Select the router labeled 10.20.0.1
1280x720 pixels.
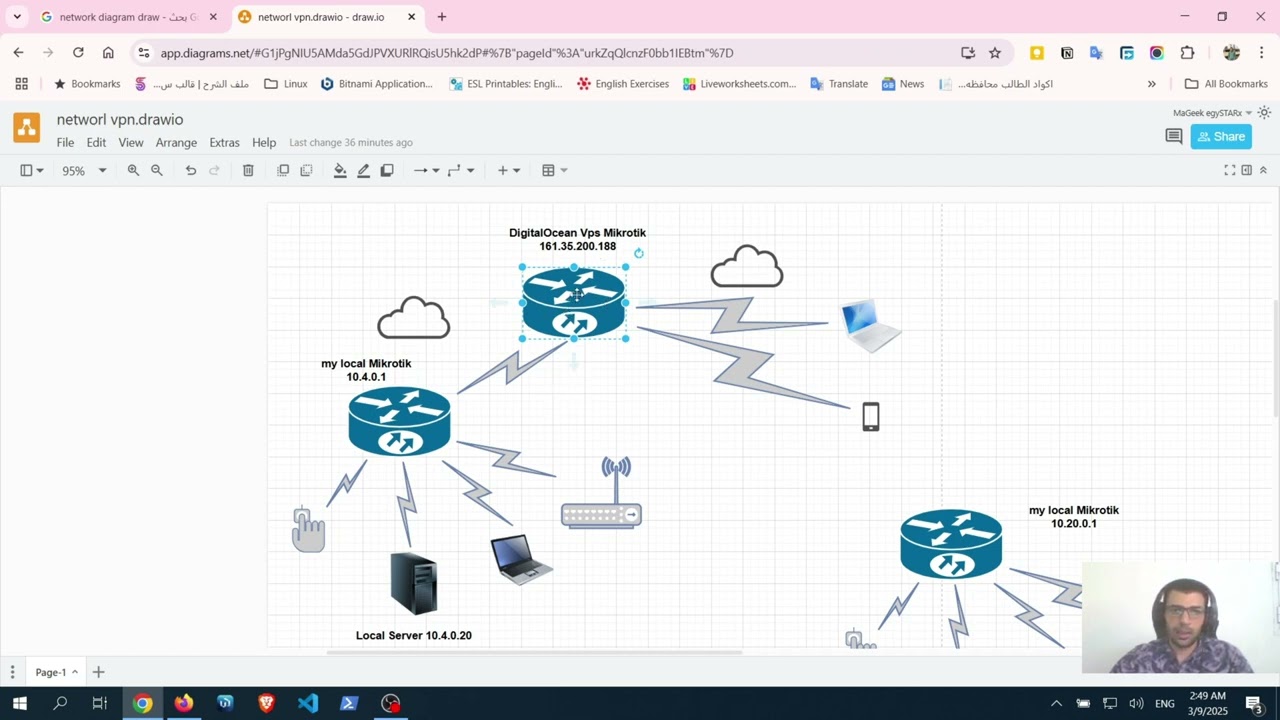coord(951,544)
